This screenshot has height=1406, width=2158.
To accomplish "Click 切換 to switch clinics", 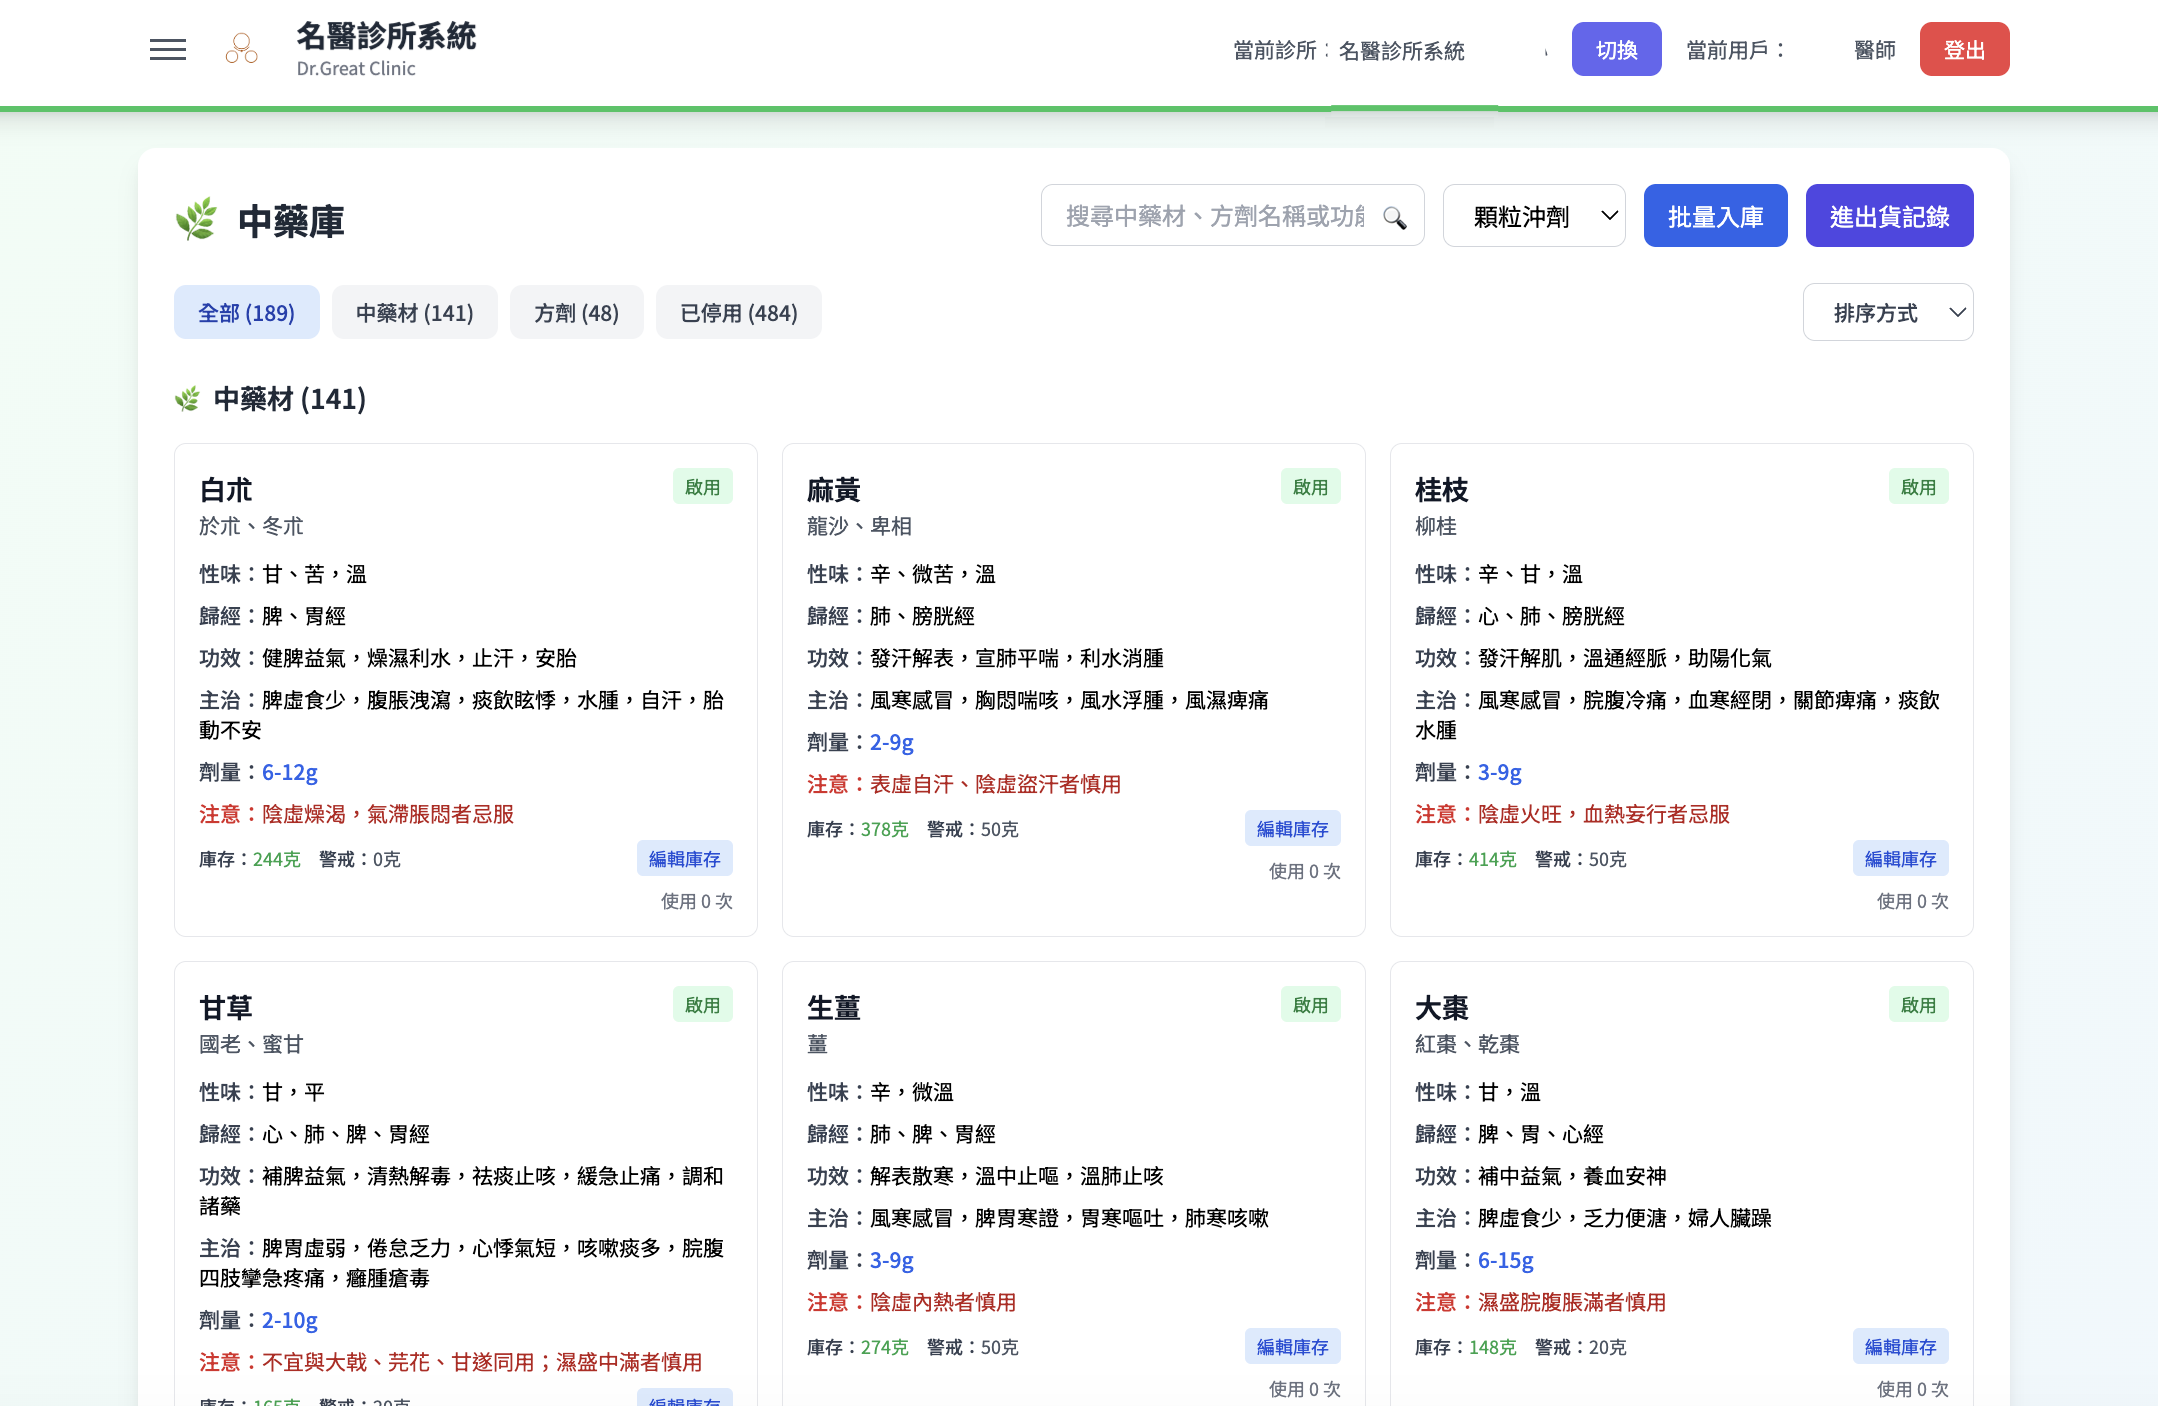I will (x=1616, y=48).
